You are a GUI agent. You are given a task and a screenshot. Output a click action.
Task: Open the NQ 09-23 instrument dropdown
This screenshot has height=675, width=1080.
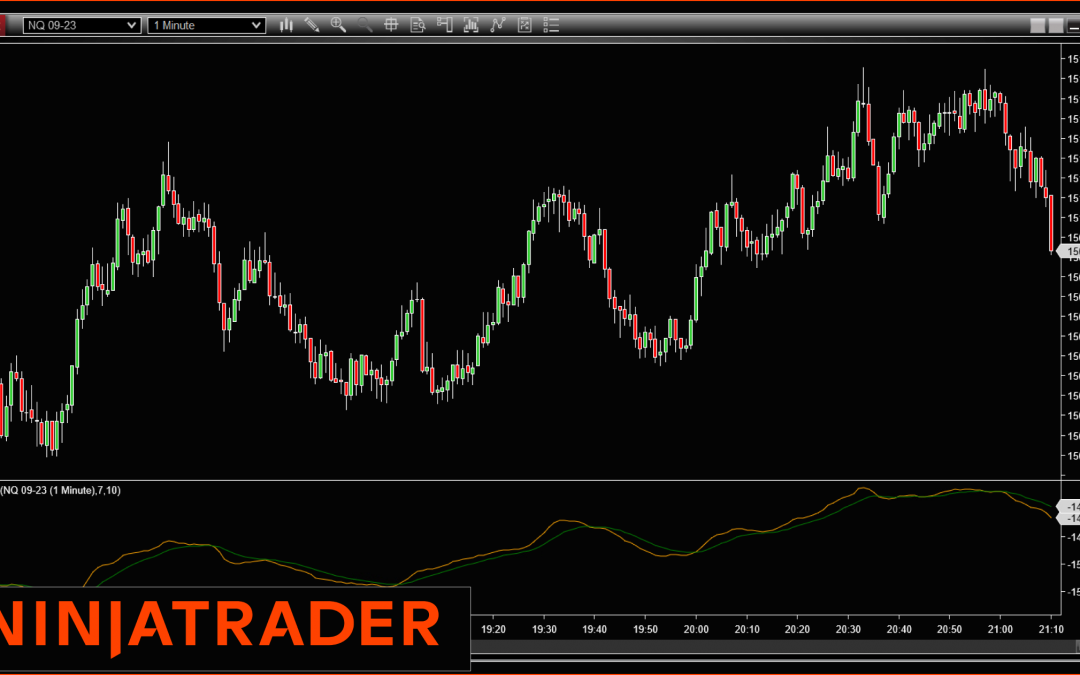pos(82,25)
